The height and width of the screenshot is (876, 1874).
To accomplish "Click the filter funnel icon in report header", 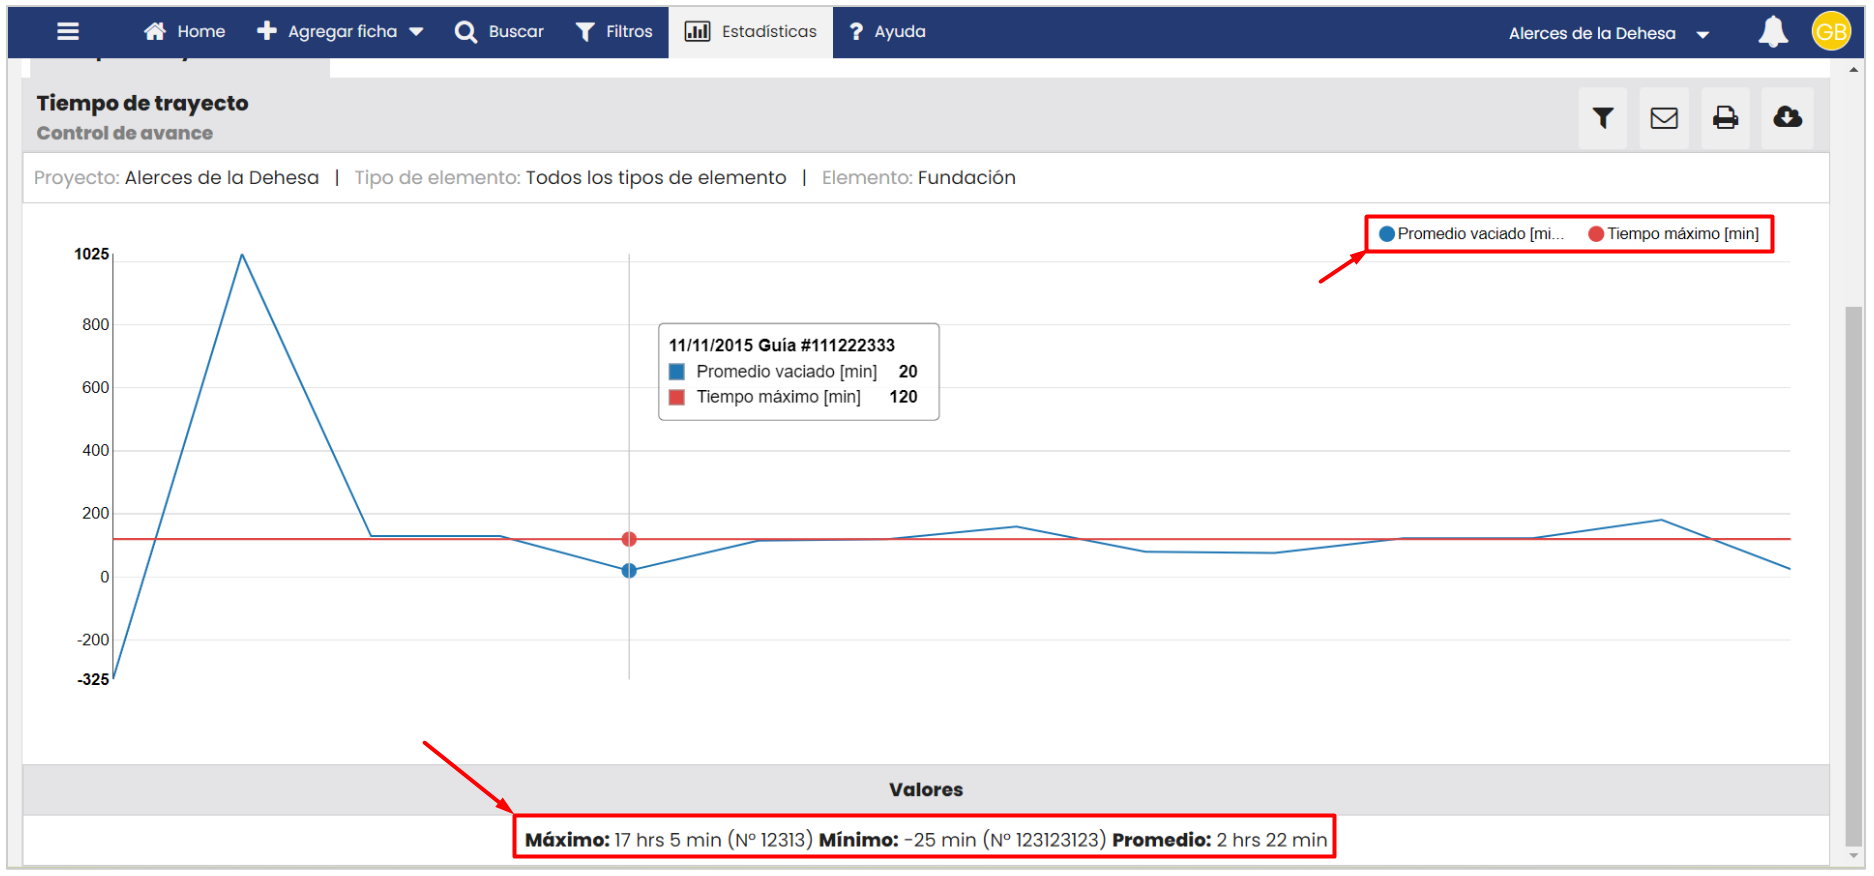I will 1602,118.
